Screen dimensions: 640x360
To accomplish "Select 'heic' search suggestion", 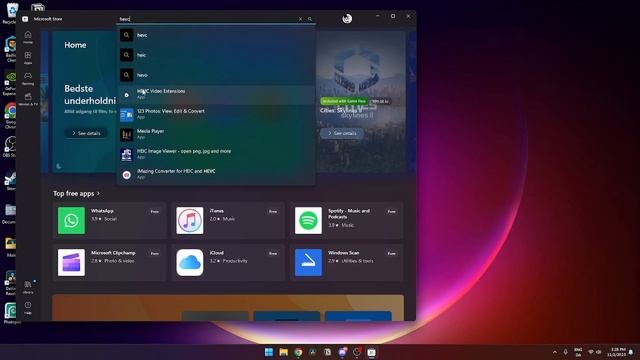I will click(216, 55).
